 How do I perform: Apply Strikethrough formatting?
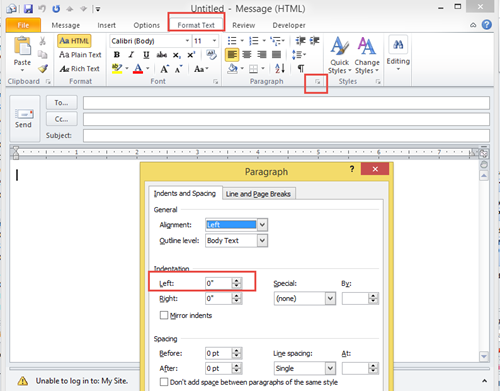161,55
